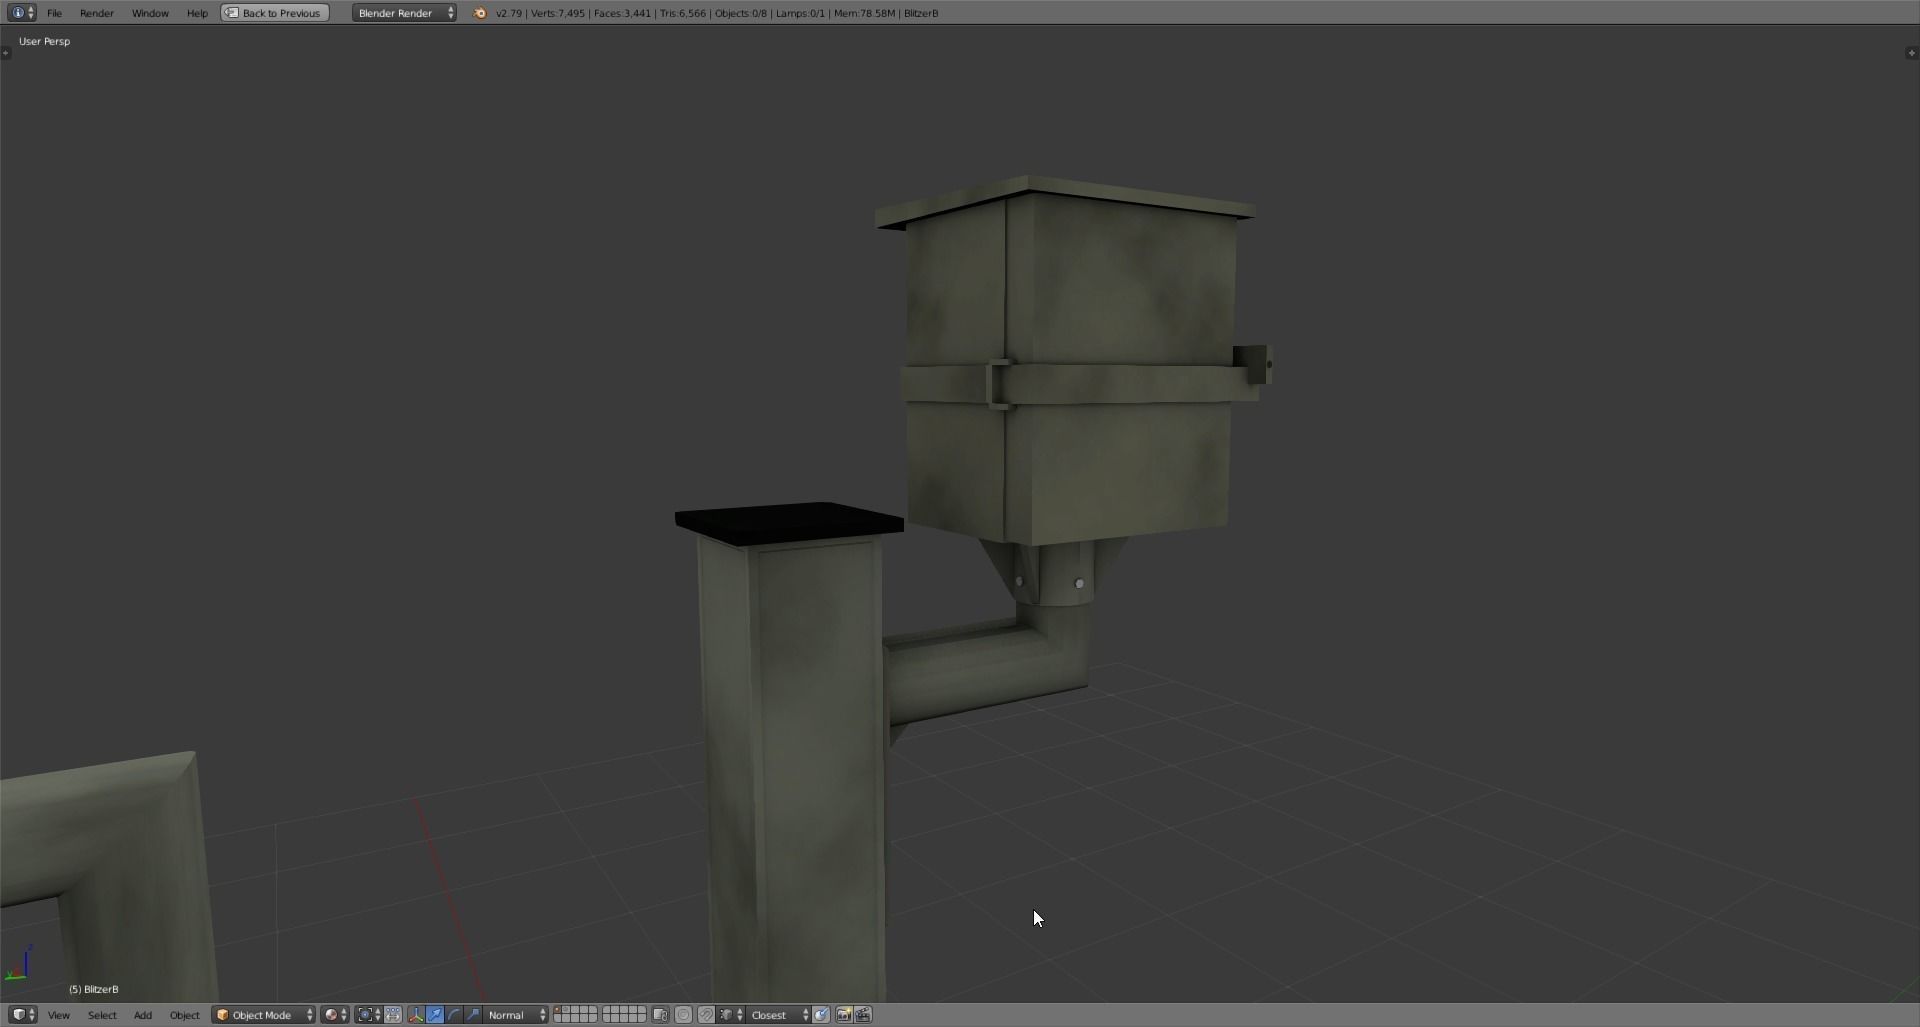Toggle lock camera and layers to scene

660,1015
